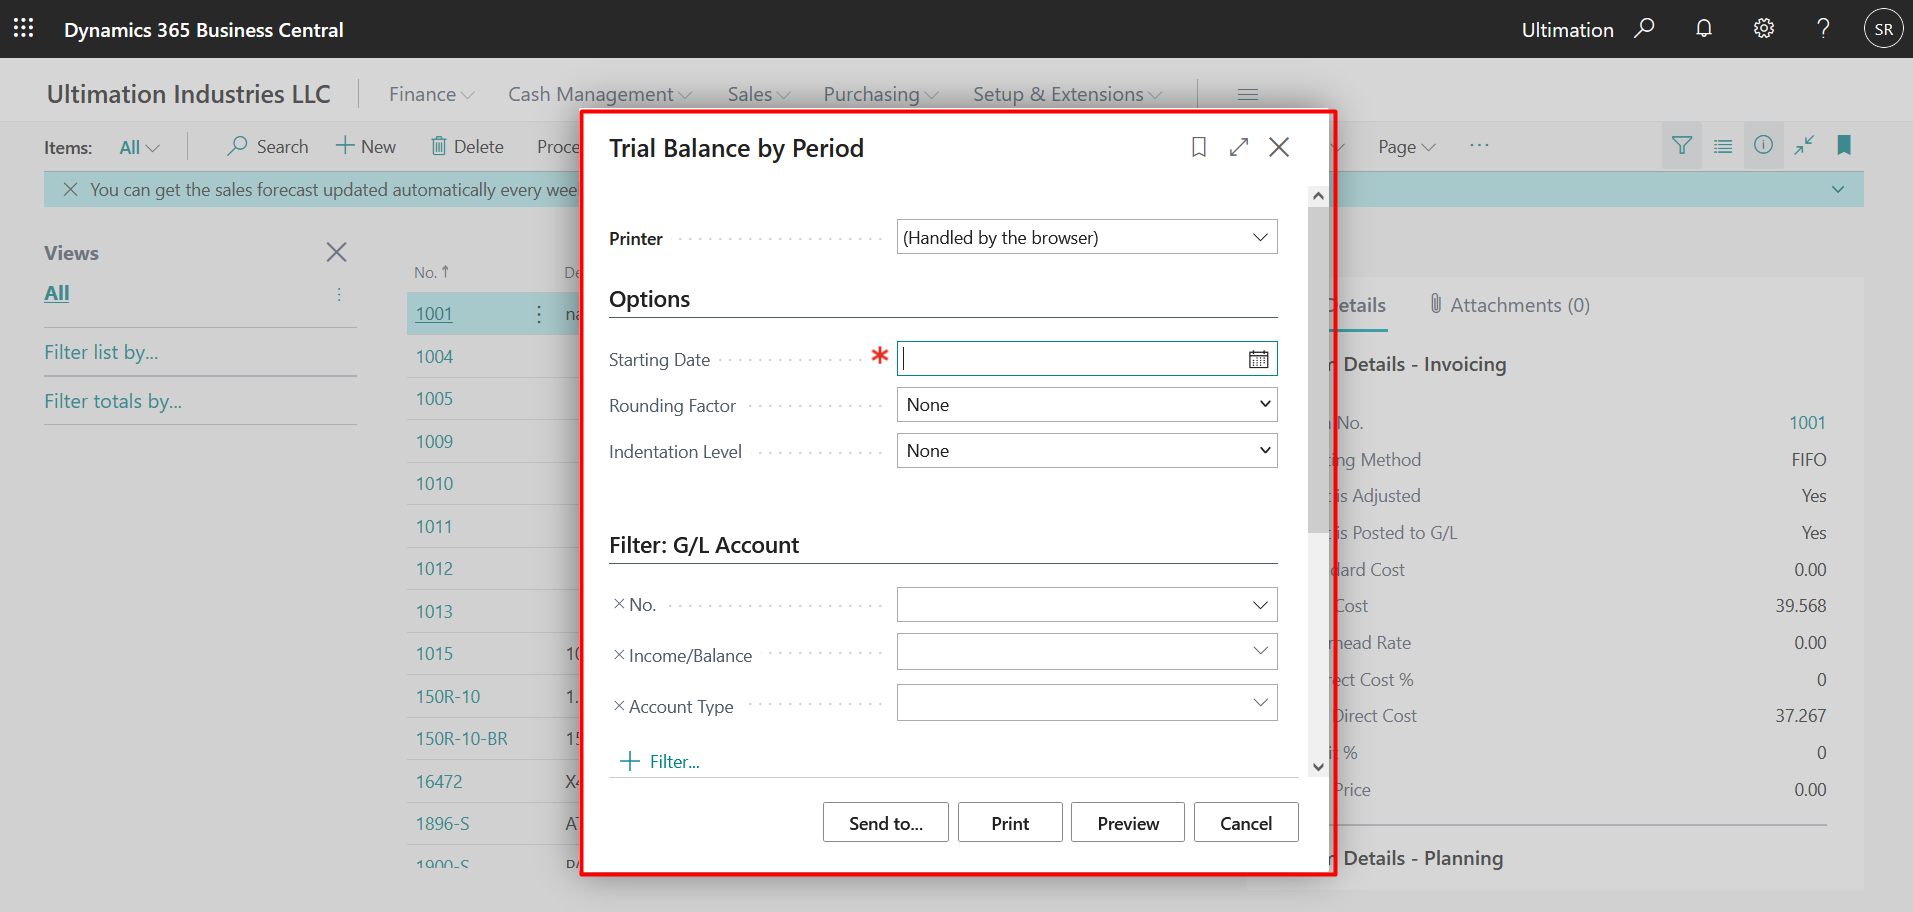Click the Delete action for items
1913x912 pixels.
point(467,146)
